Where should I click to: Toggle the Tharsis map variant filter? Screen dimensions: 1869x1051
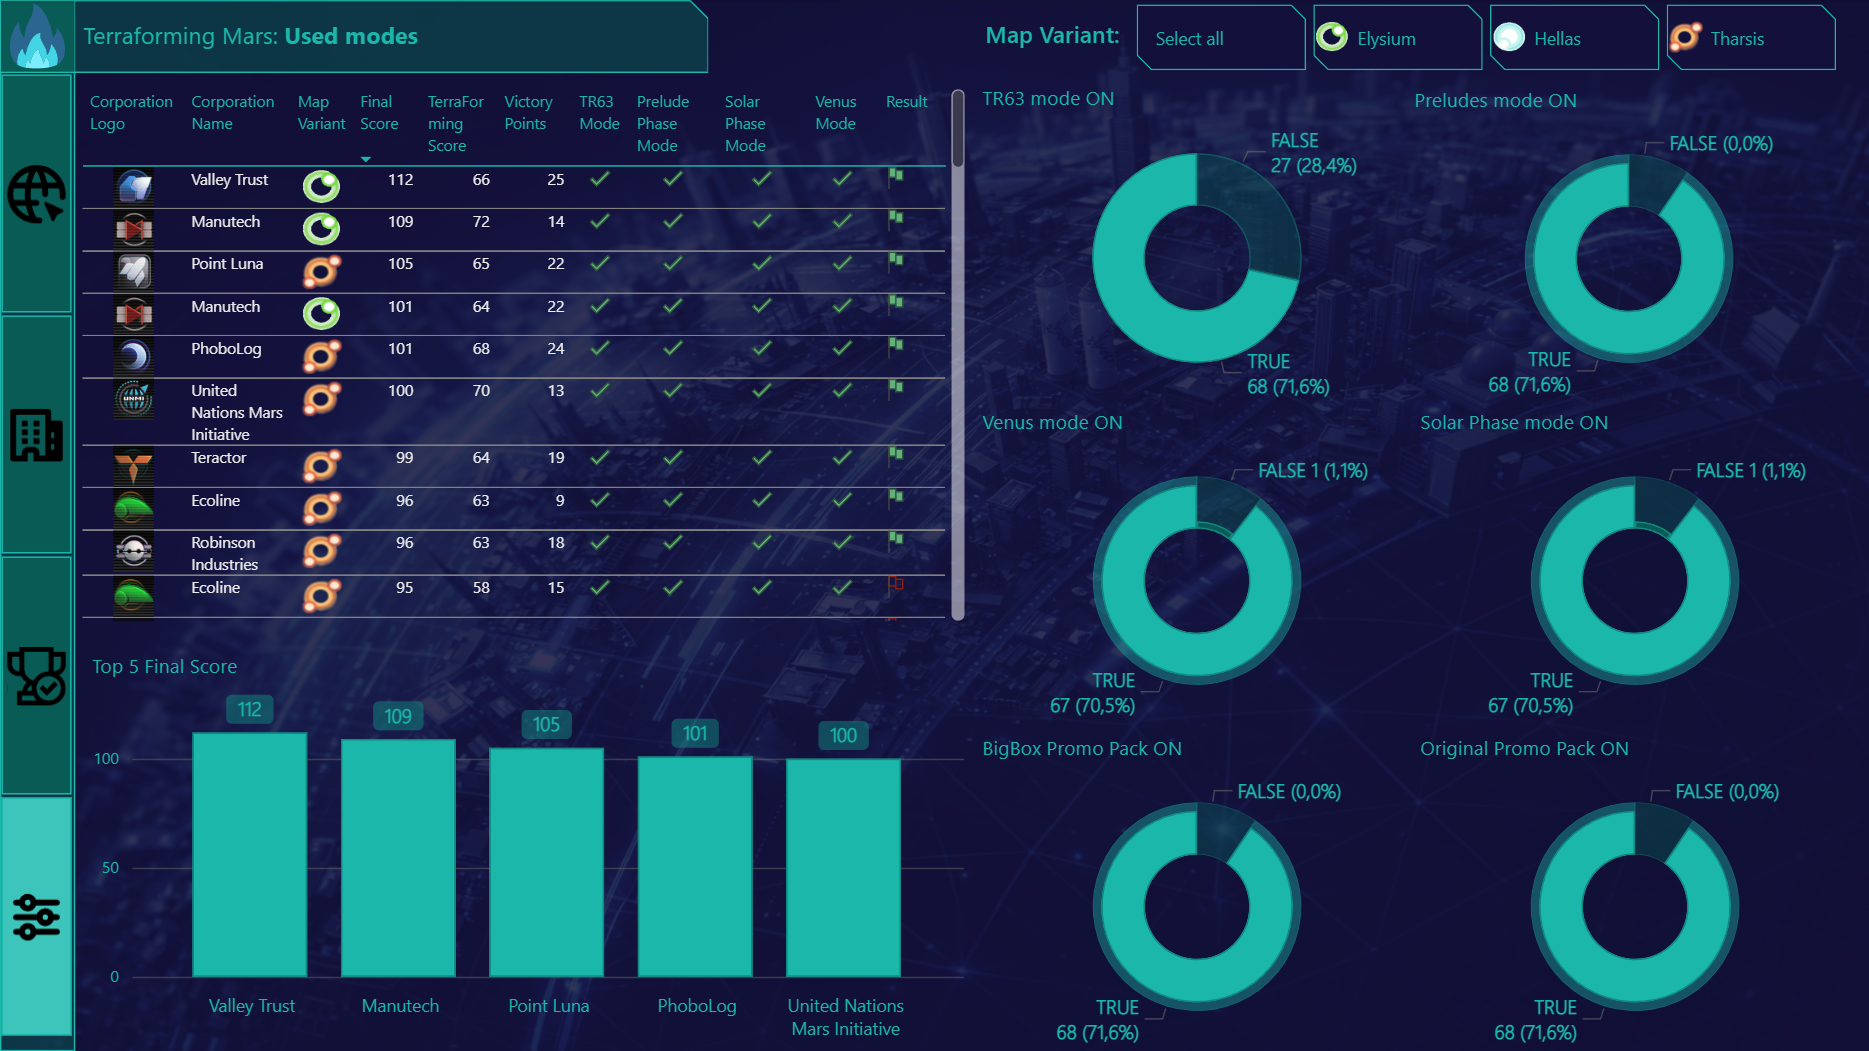(1750, 38)
